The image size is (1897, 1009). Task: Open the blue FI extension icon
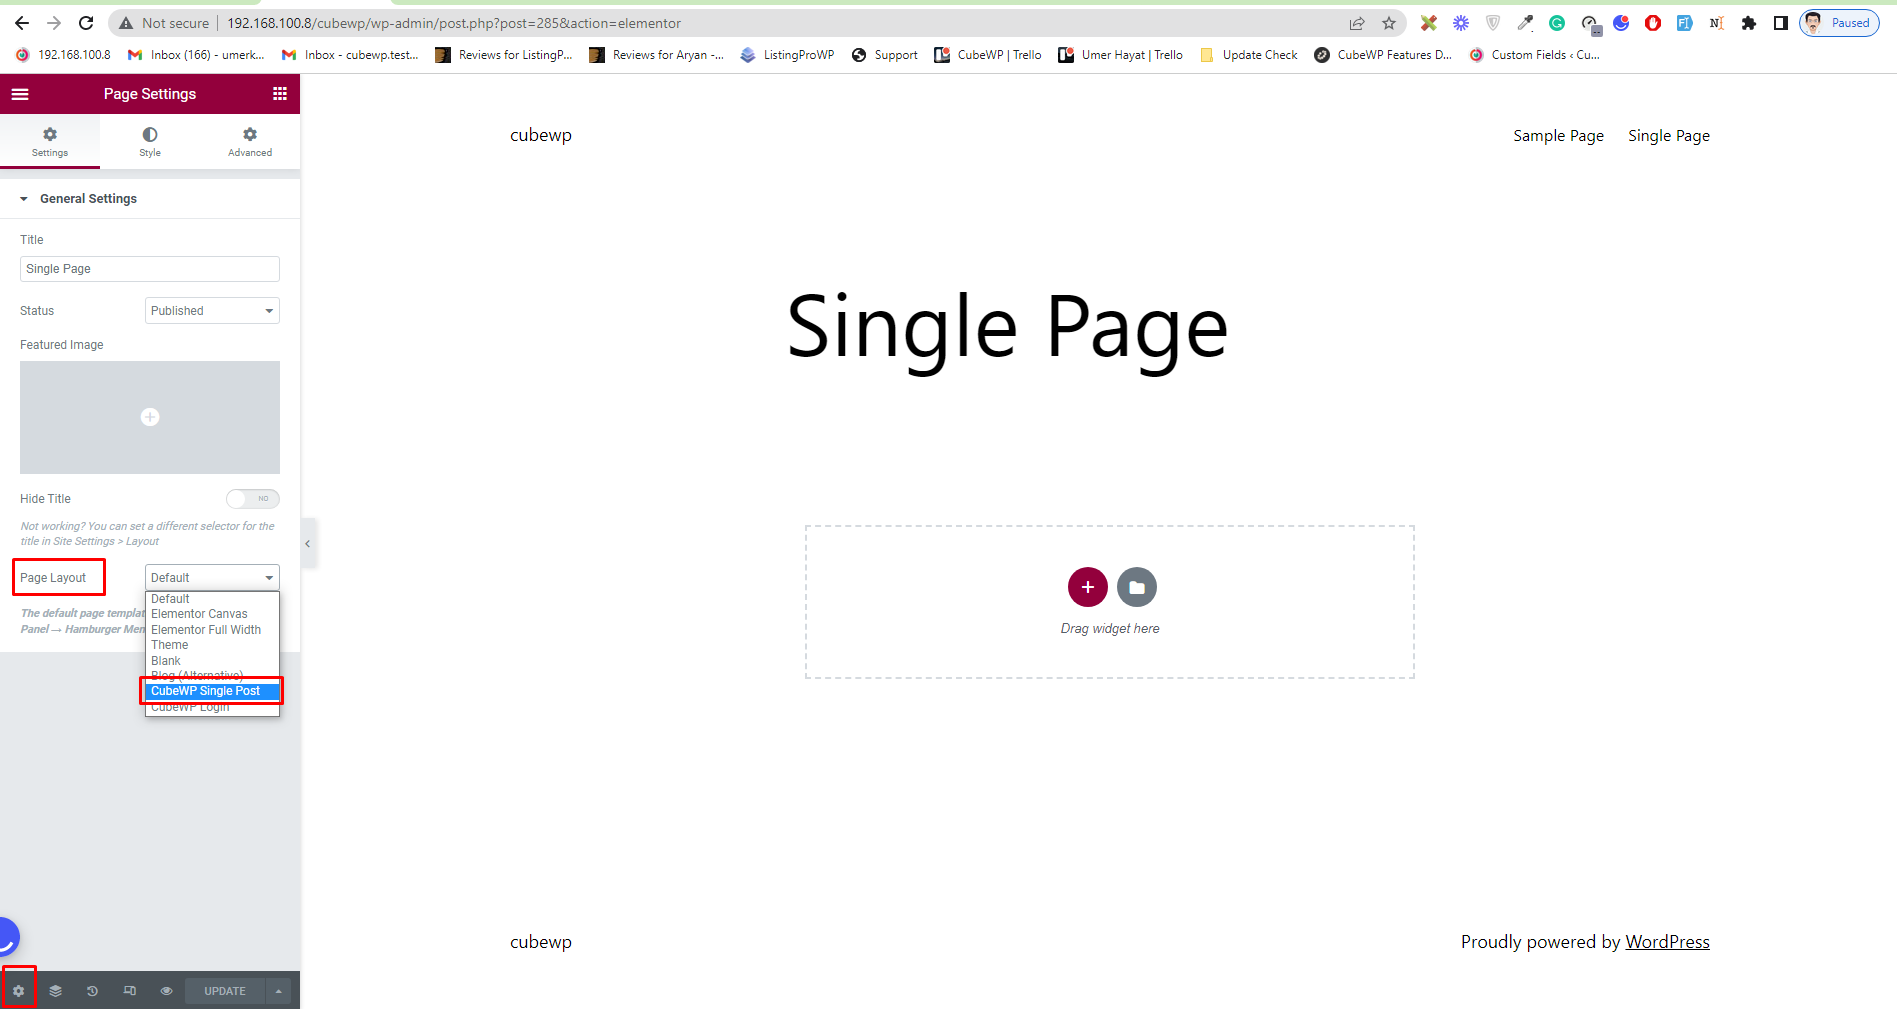click(x=1685, y=23)
